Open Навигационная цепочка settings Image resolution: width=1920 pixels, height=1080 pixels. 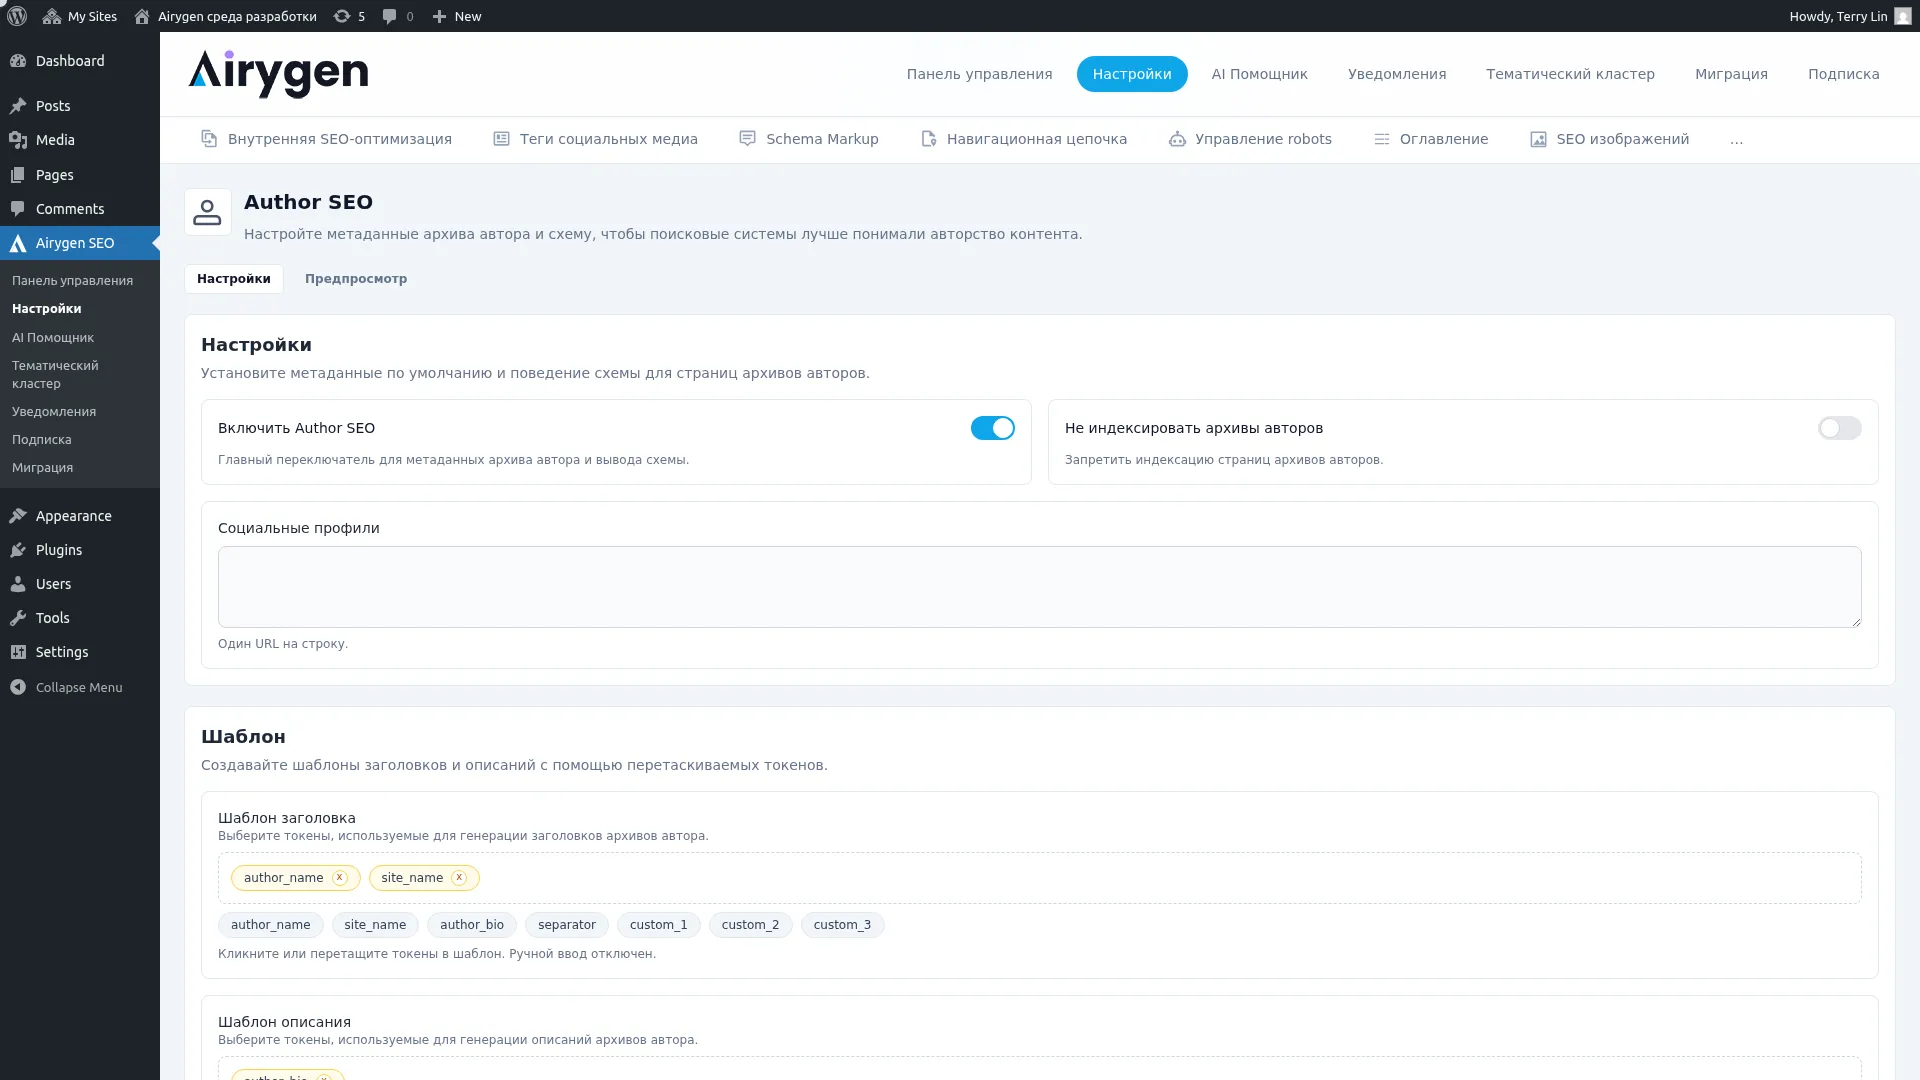(1024, 139)
